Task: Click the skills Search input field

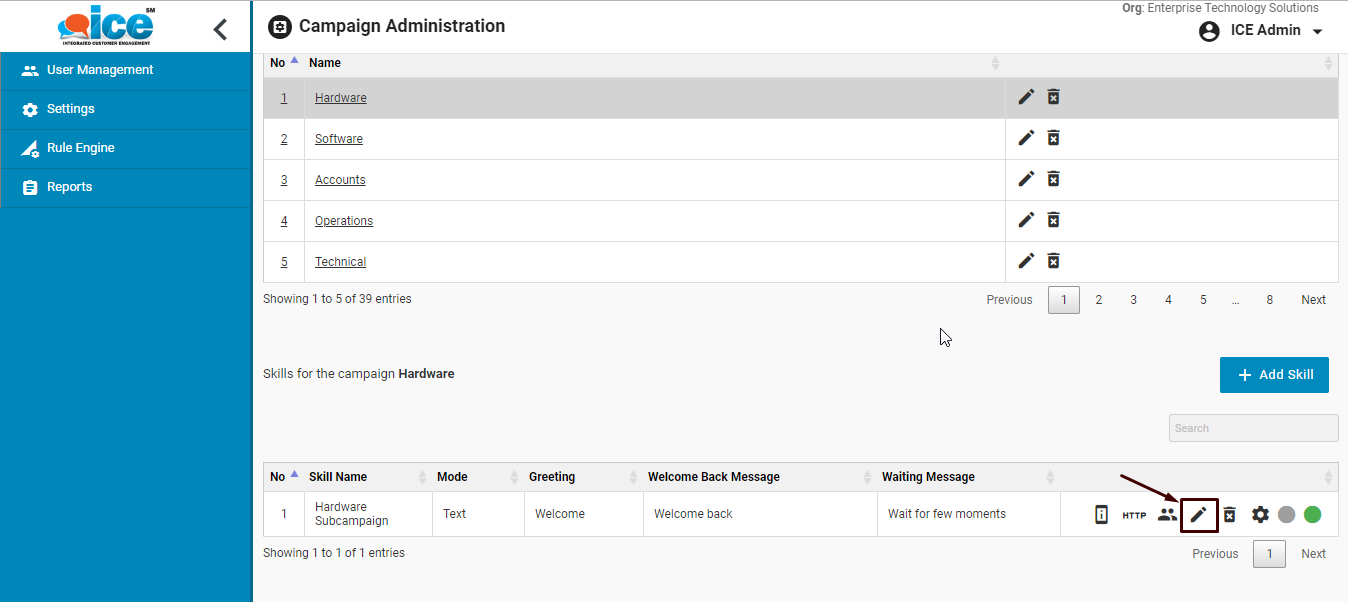Action: (x=1253, y=428)
